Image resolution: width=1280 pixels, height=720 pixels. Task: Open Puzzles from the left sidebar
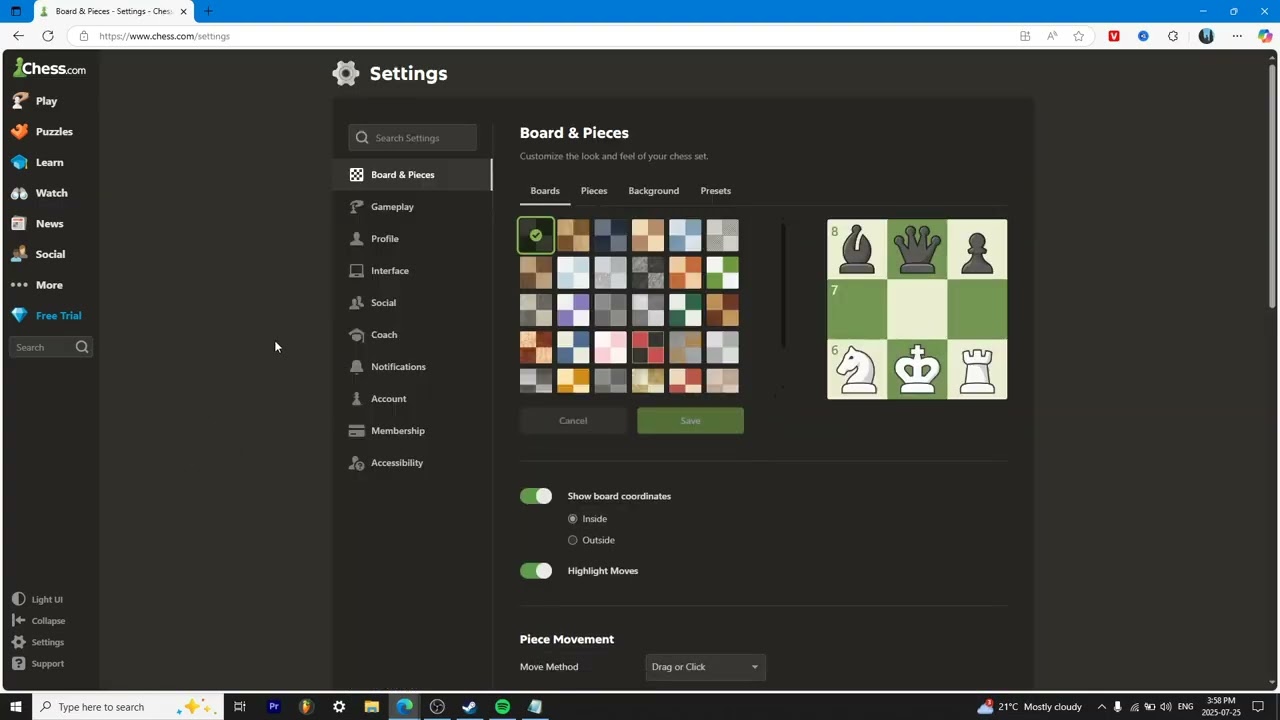pos(42,132)
